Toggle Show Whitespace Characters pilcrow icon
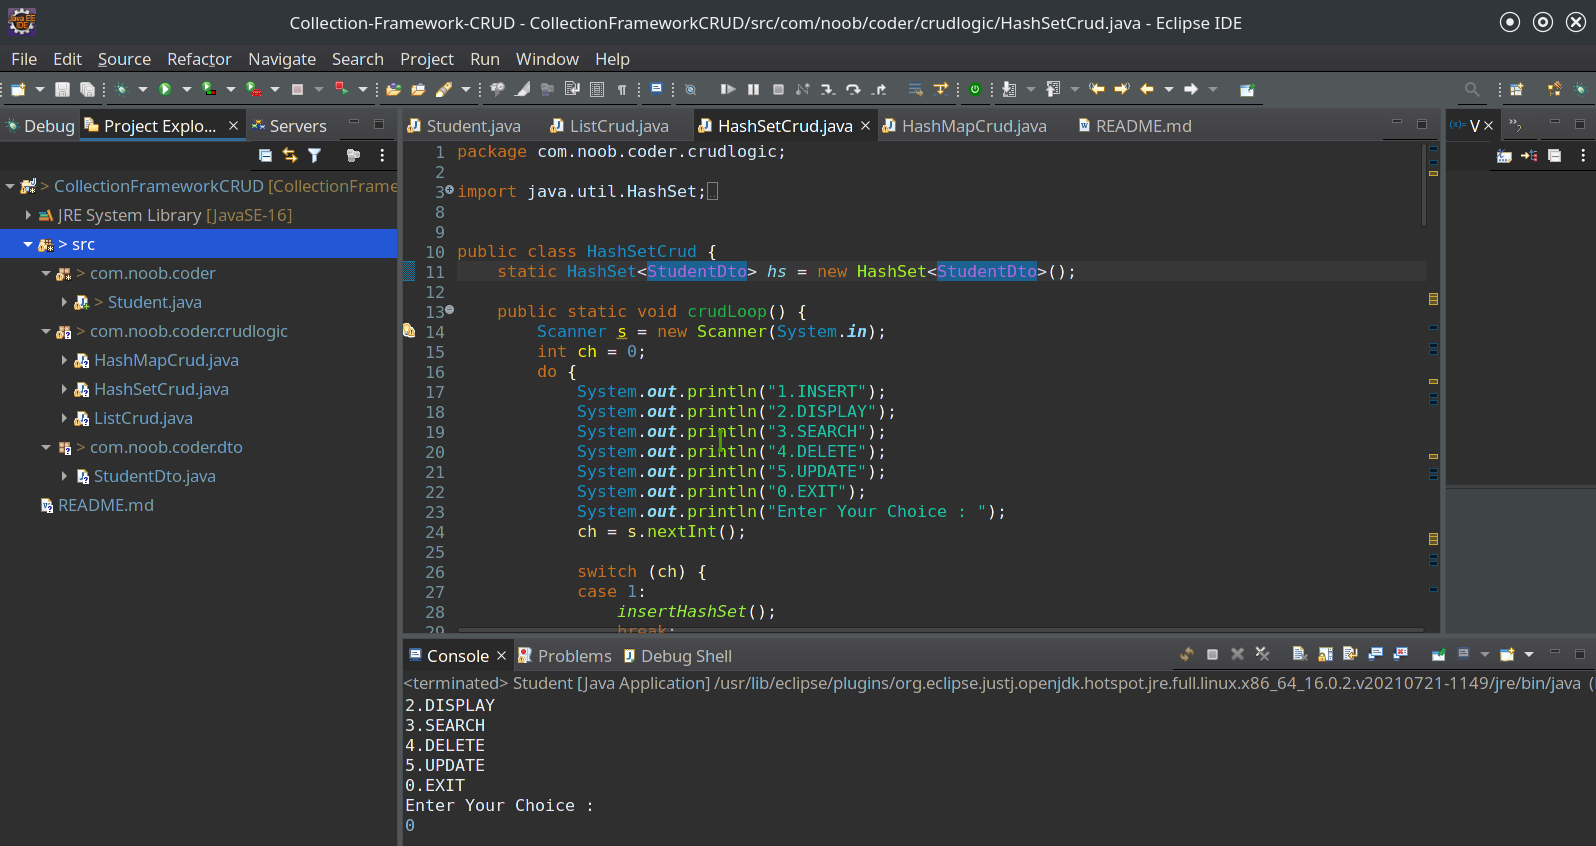 [x=622, y=90]
